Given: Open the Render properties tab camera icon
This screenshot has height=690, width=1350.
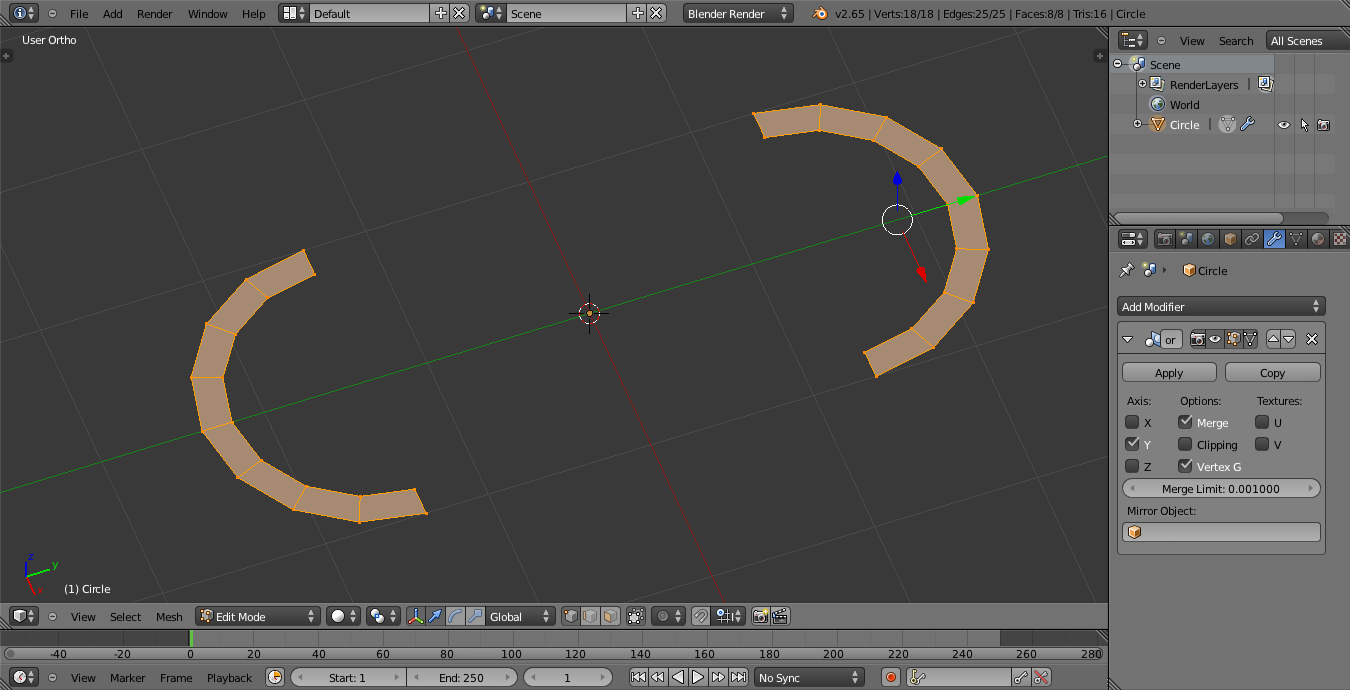Looking at the screenshot, I should (x=1164, y=239).
